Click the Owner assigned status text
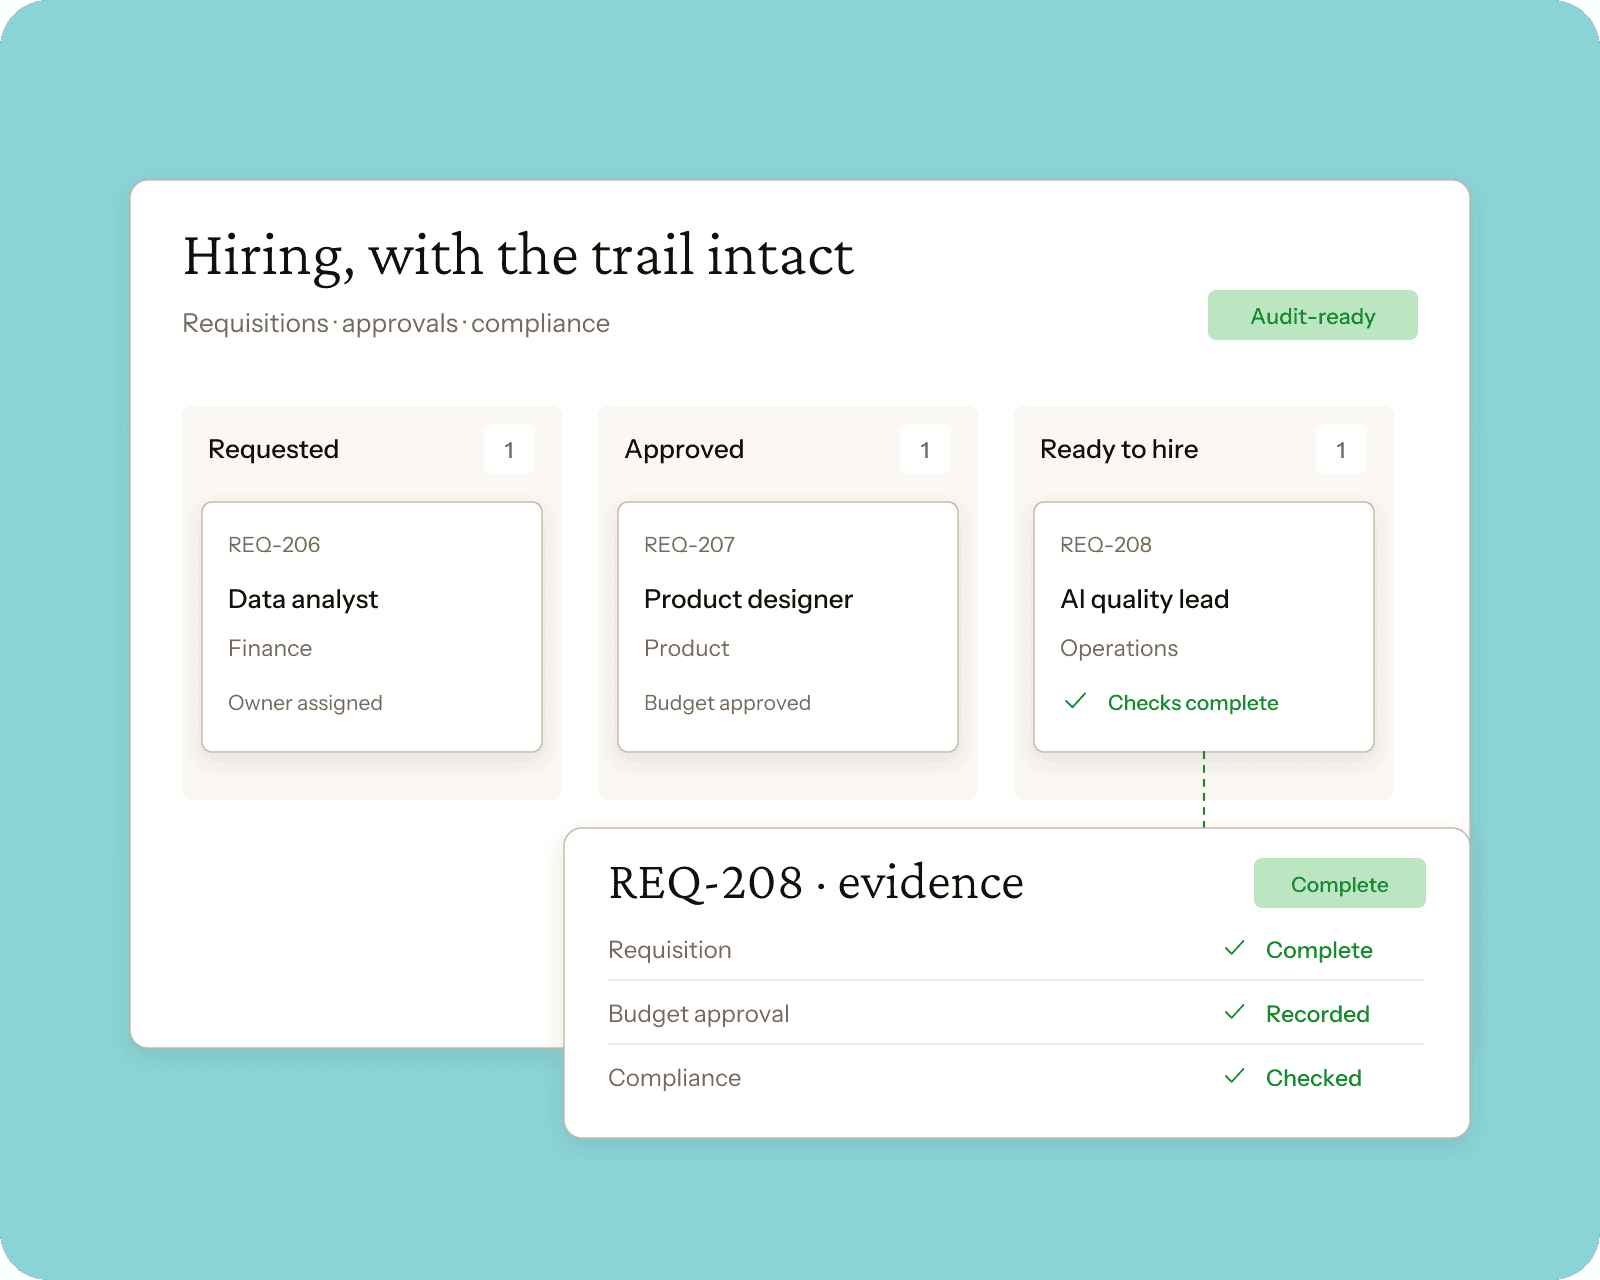Image resolution: width=1600 pixels, height=1280 pixels. tap(305, 702)
